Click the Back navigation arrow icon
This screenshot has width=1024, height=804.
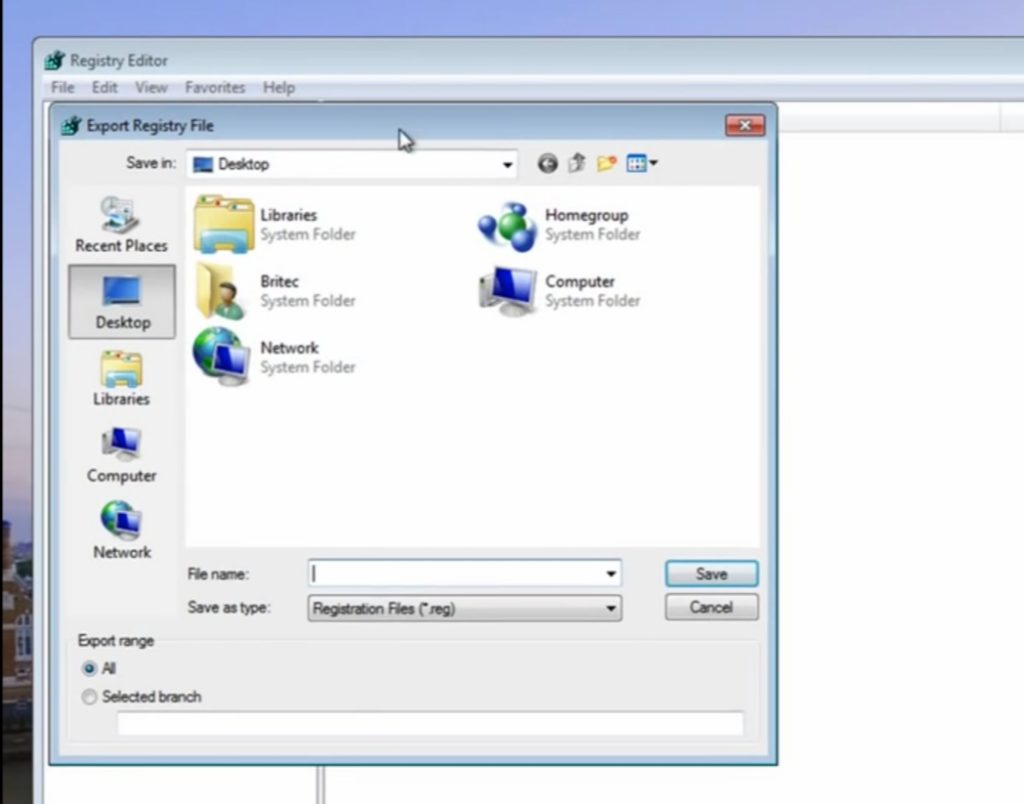pyautogui.click(x=547, y=164)
